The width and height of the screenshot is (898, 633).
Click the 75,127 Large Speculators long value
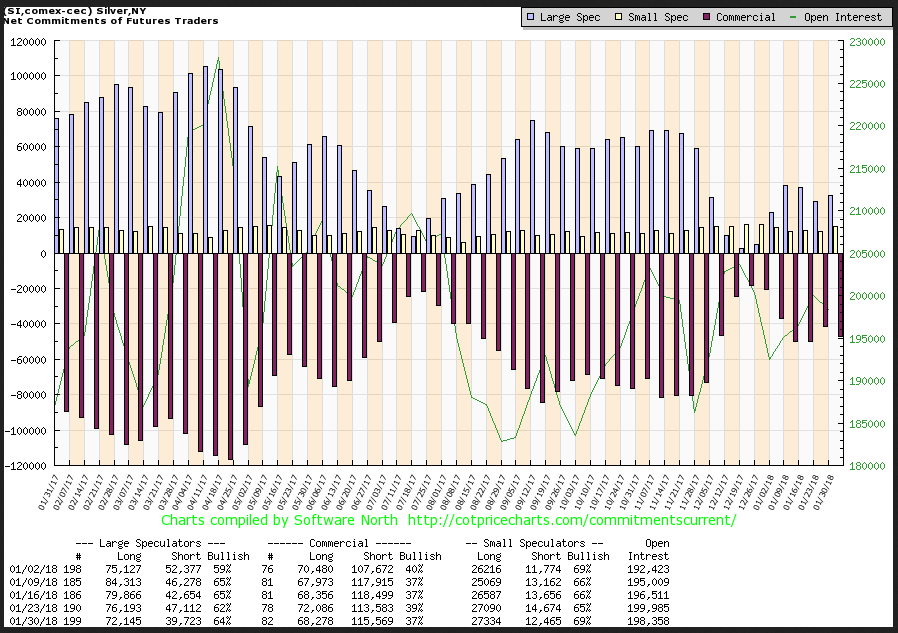pyautogui.click(x=126, y=568)
